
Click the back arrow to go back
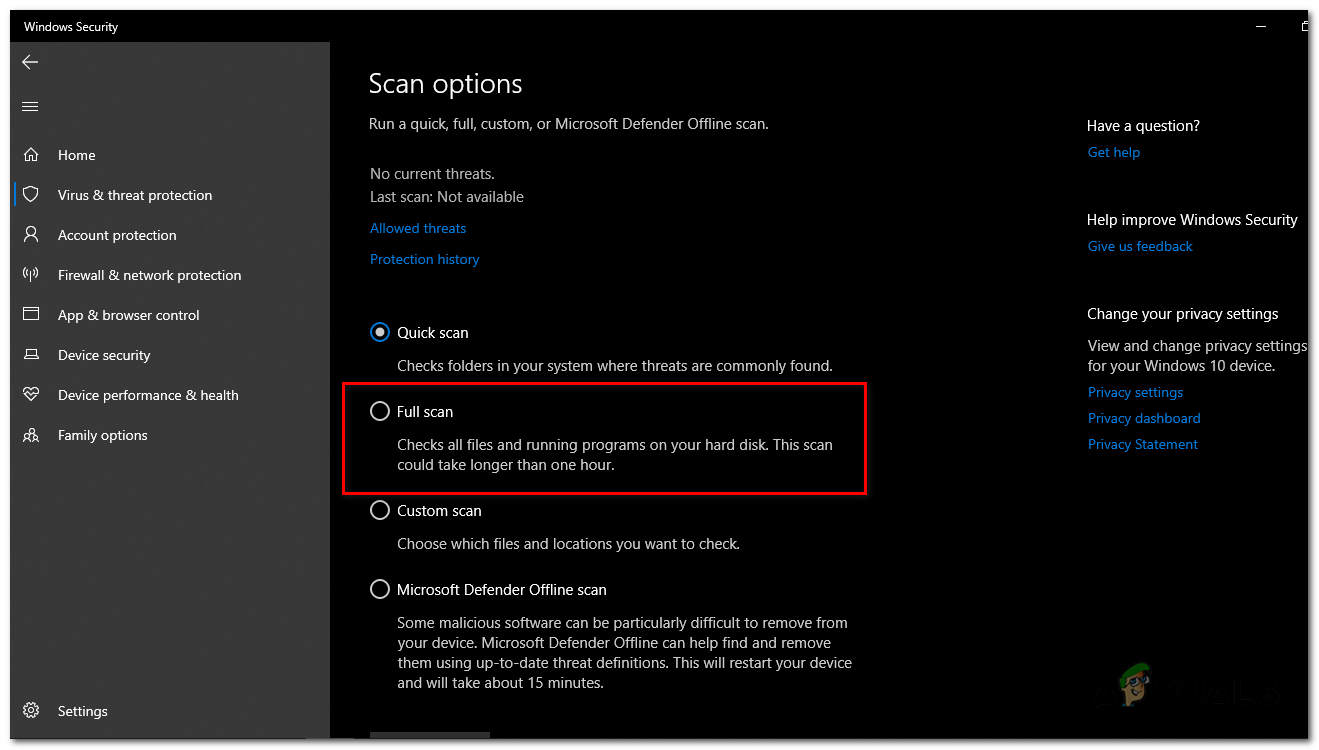point(29,62)
